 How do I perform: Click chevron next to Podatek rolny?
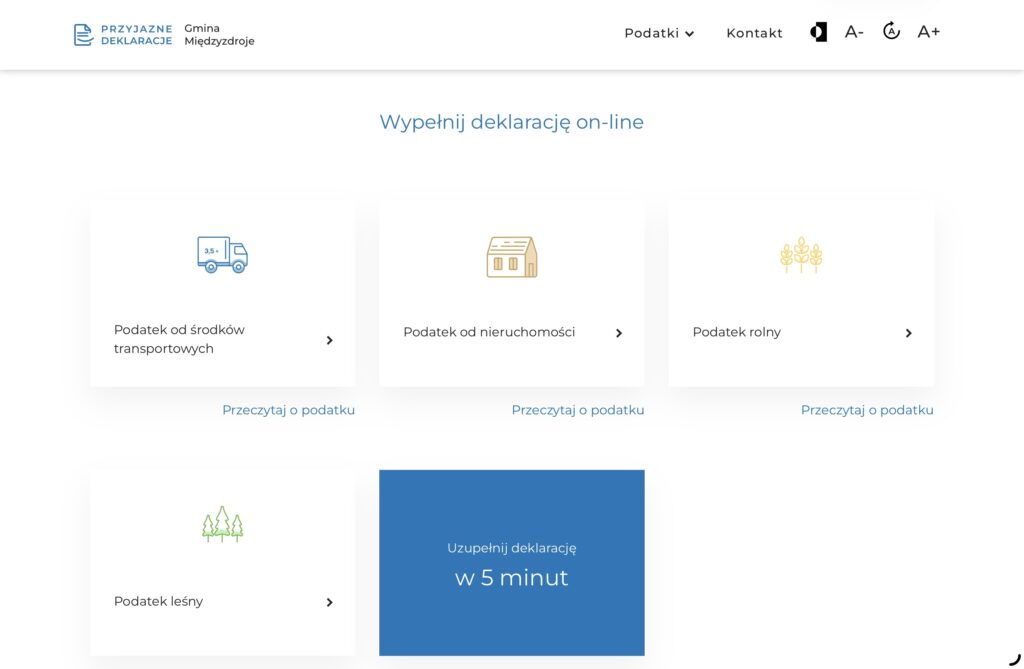[908, 333]
